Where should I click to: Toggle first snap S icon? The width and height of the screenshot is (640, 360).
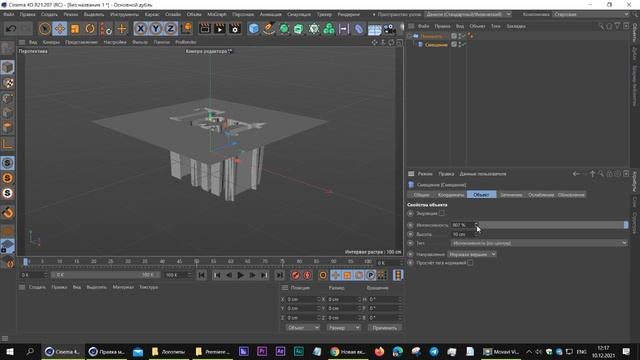coord(7,163)
